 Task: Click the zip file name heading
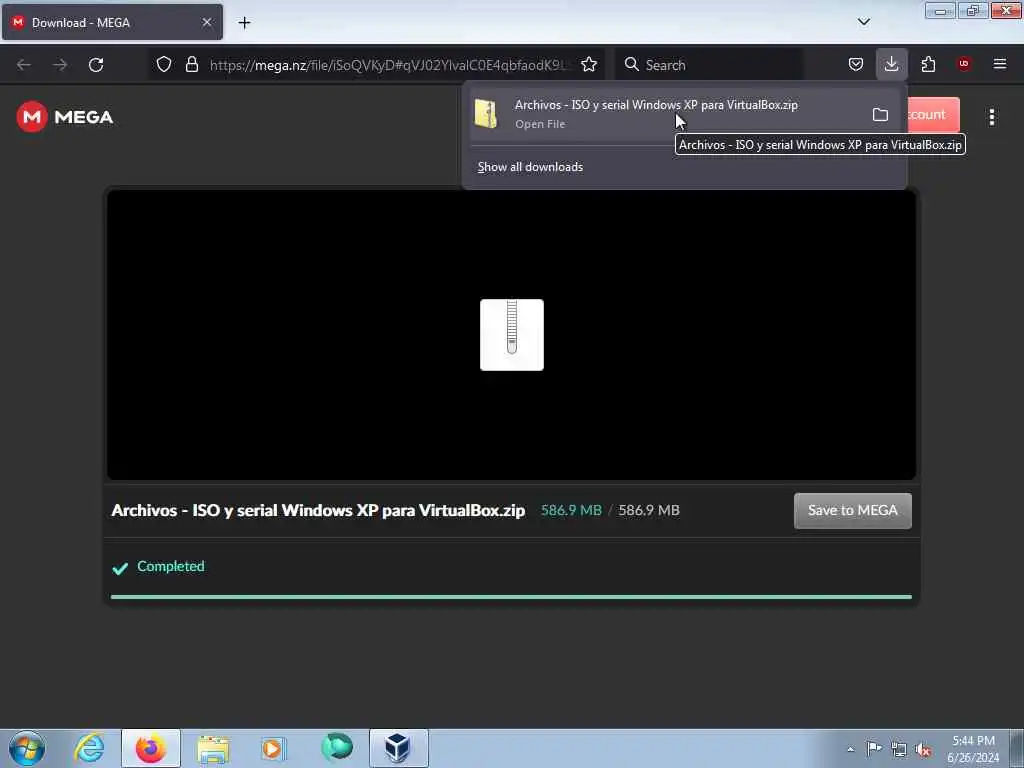[x=318, y=511]
